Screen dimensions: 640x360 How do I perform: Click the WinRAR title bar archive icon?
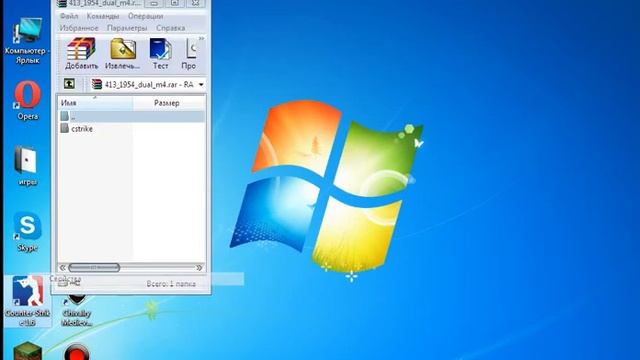click(x=62, y=3)
